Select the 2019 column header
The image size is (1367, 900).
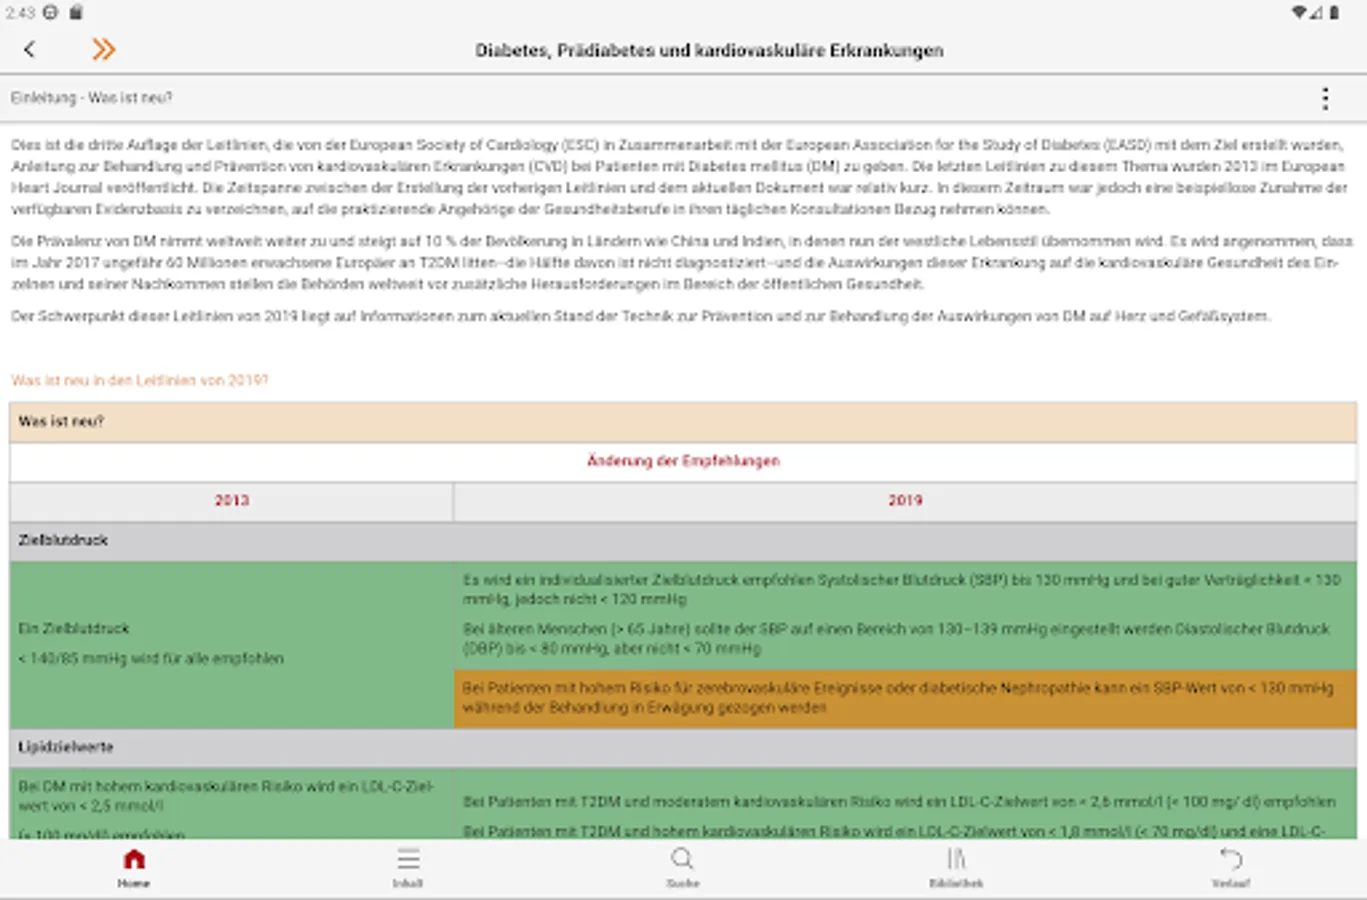pos(905,501)
